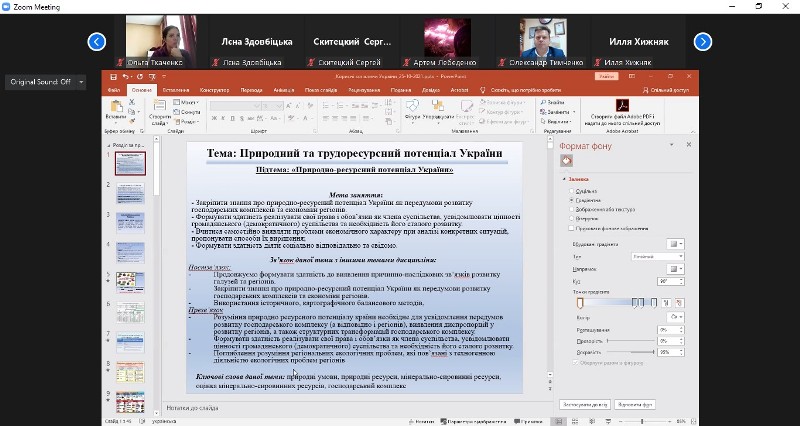Click the New Slide icon

coord(159,109)
